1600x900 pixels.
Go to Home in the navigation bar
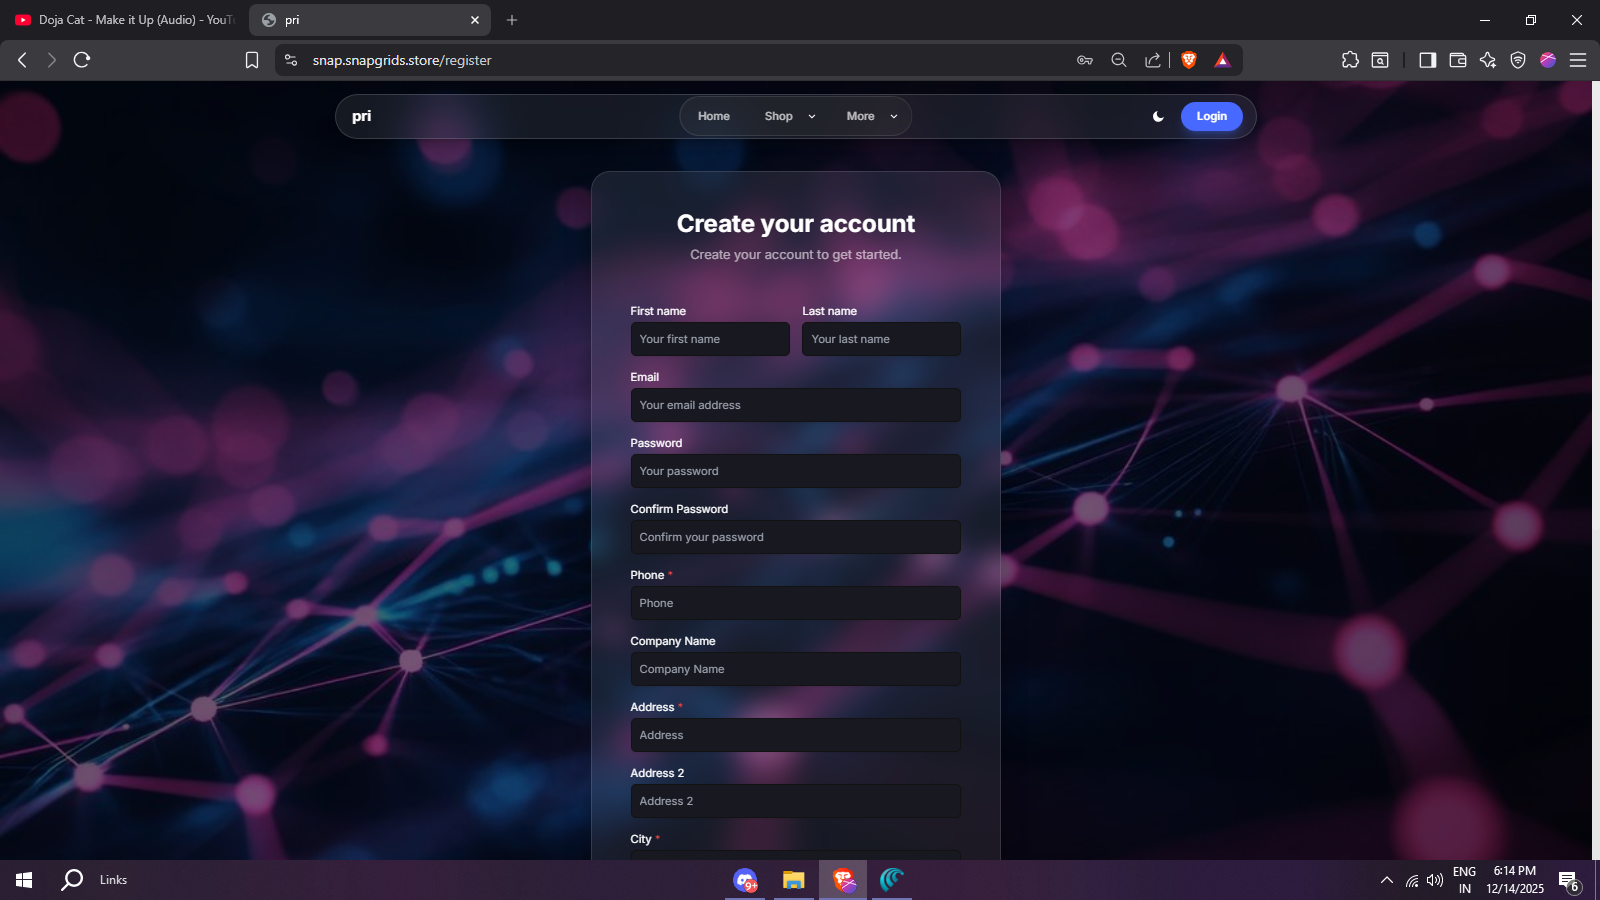[x=713, y=117]
